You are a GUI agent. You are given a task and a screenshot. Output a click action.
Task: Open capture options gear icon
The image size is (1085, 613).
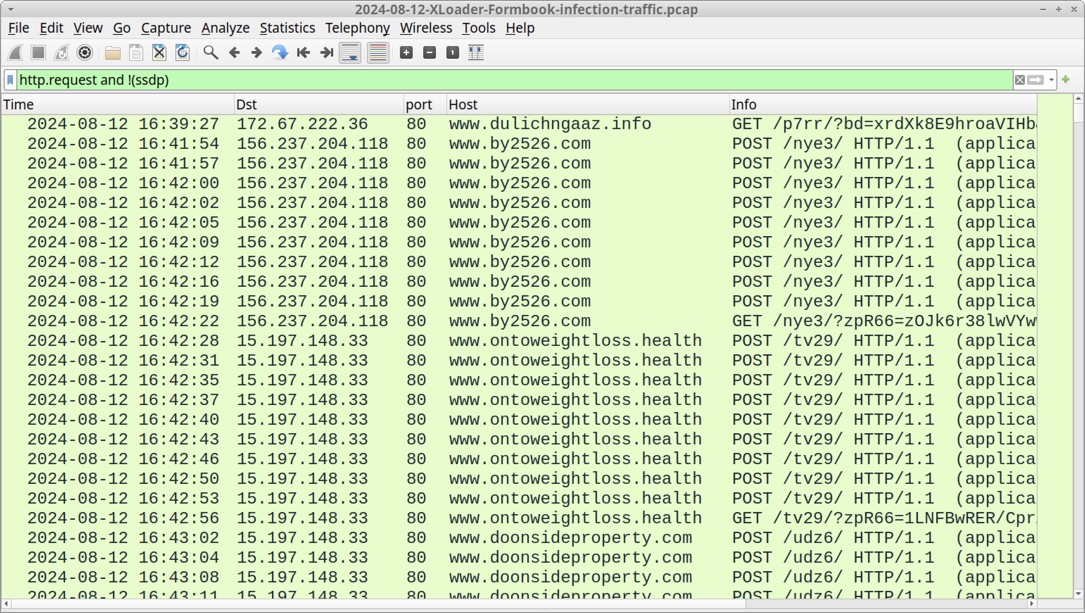tap(84, 53)
